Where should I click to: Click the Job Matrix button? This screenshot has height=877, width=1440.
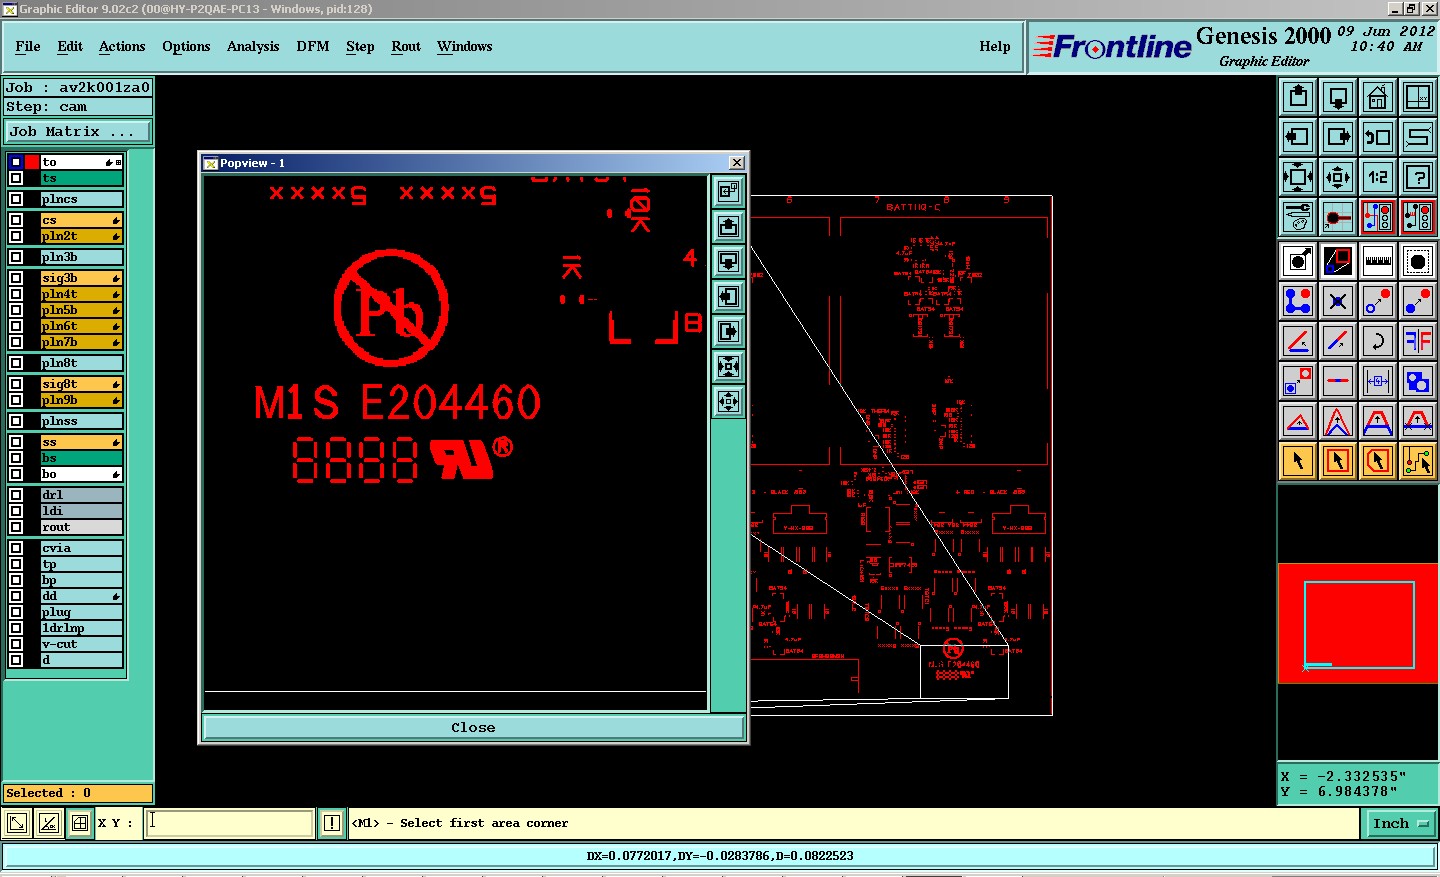[78, 131]
